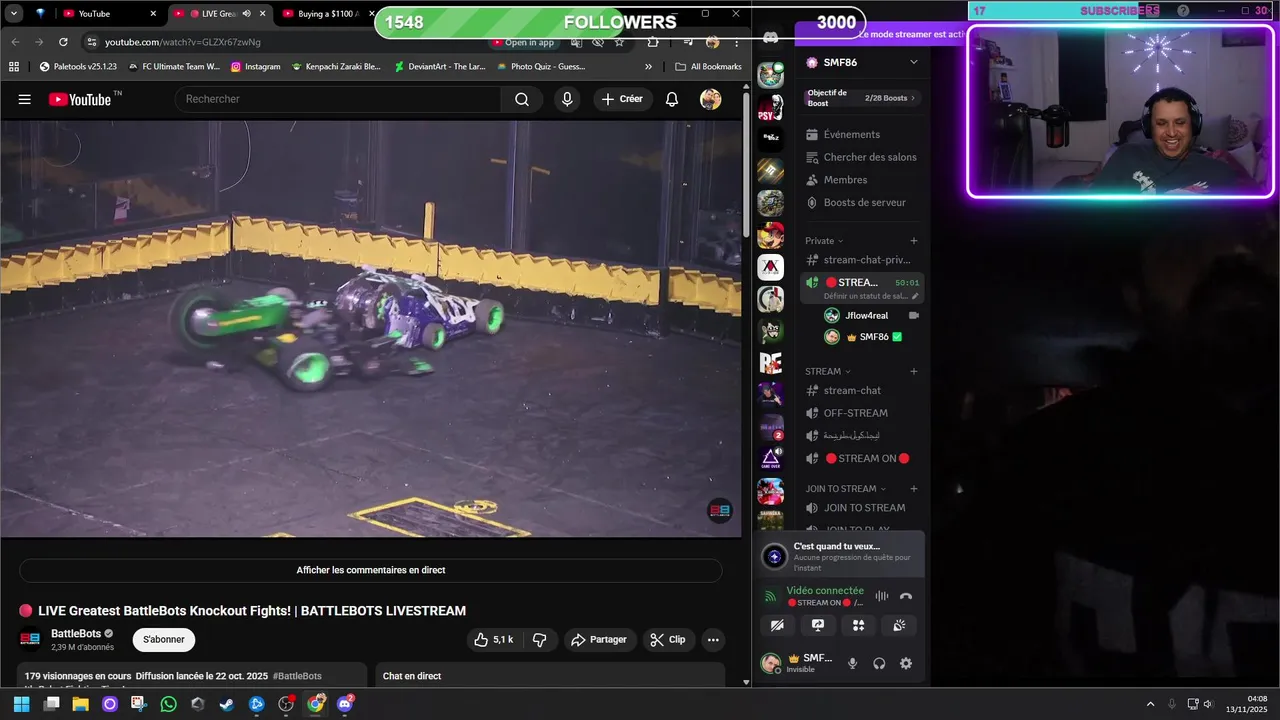The width and height of the screenshot is (1280, 720).
Task: Open the Windows Start menu
Action: tap(21, 704)
